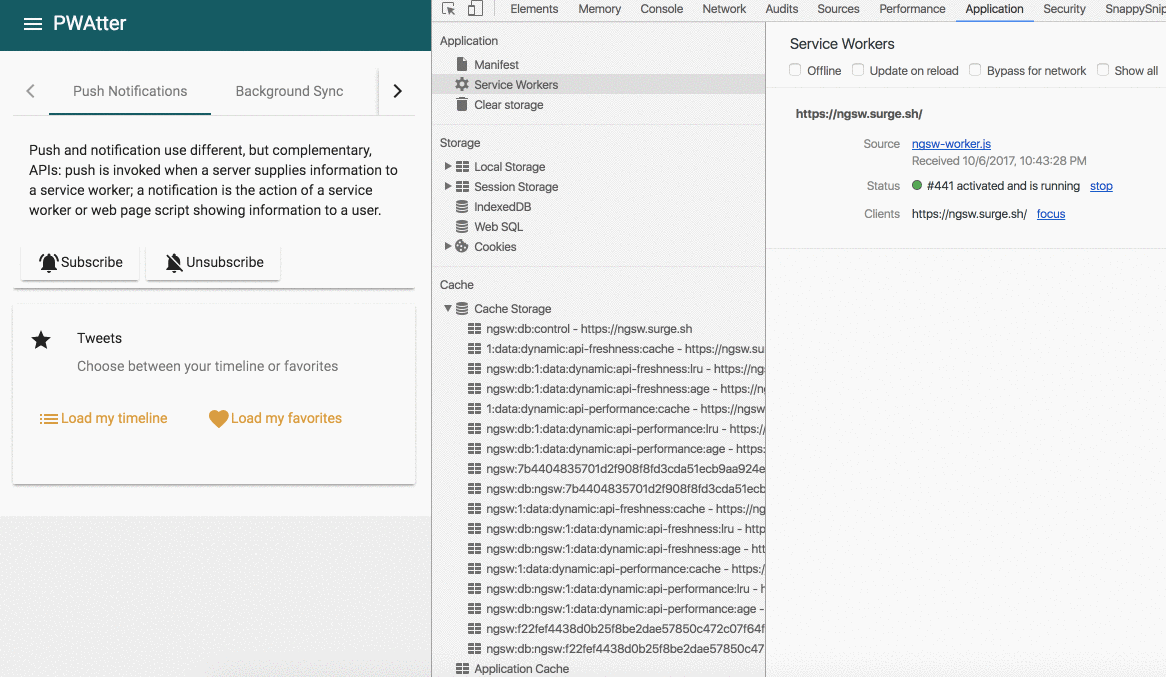Click the star icon beside Tweets
Screen dimensions: 1166x677
(41, 340)
